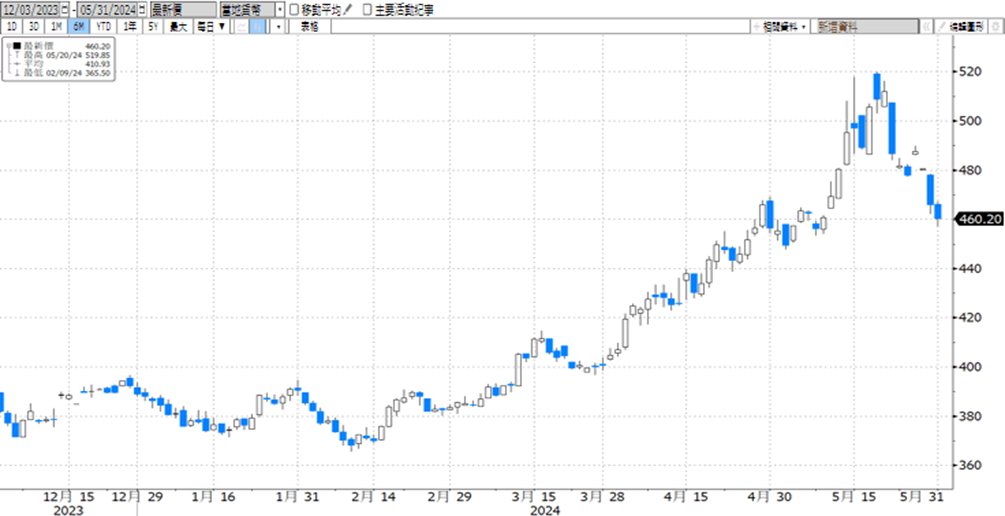Viewport: 1005px width, 516px height.
Task: Click the 2月 29 x-axis date label
Action: click(450, 497)
